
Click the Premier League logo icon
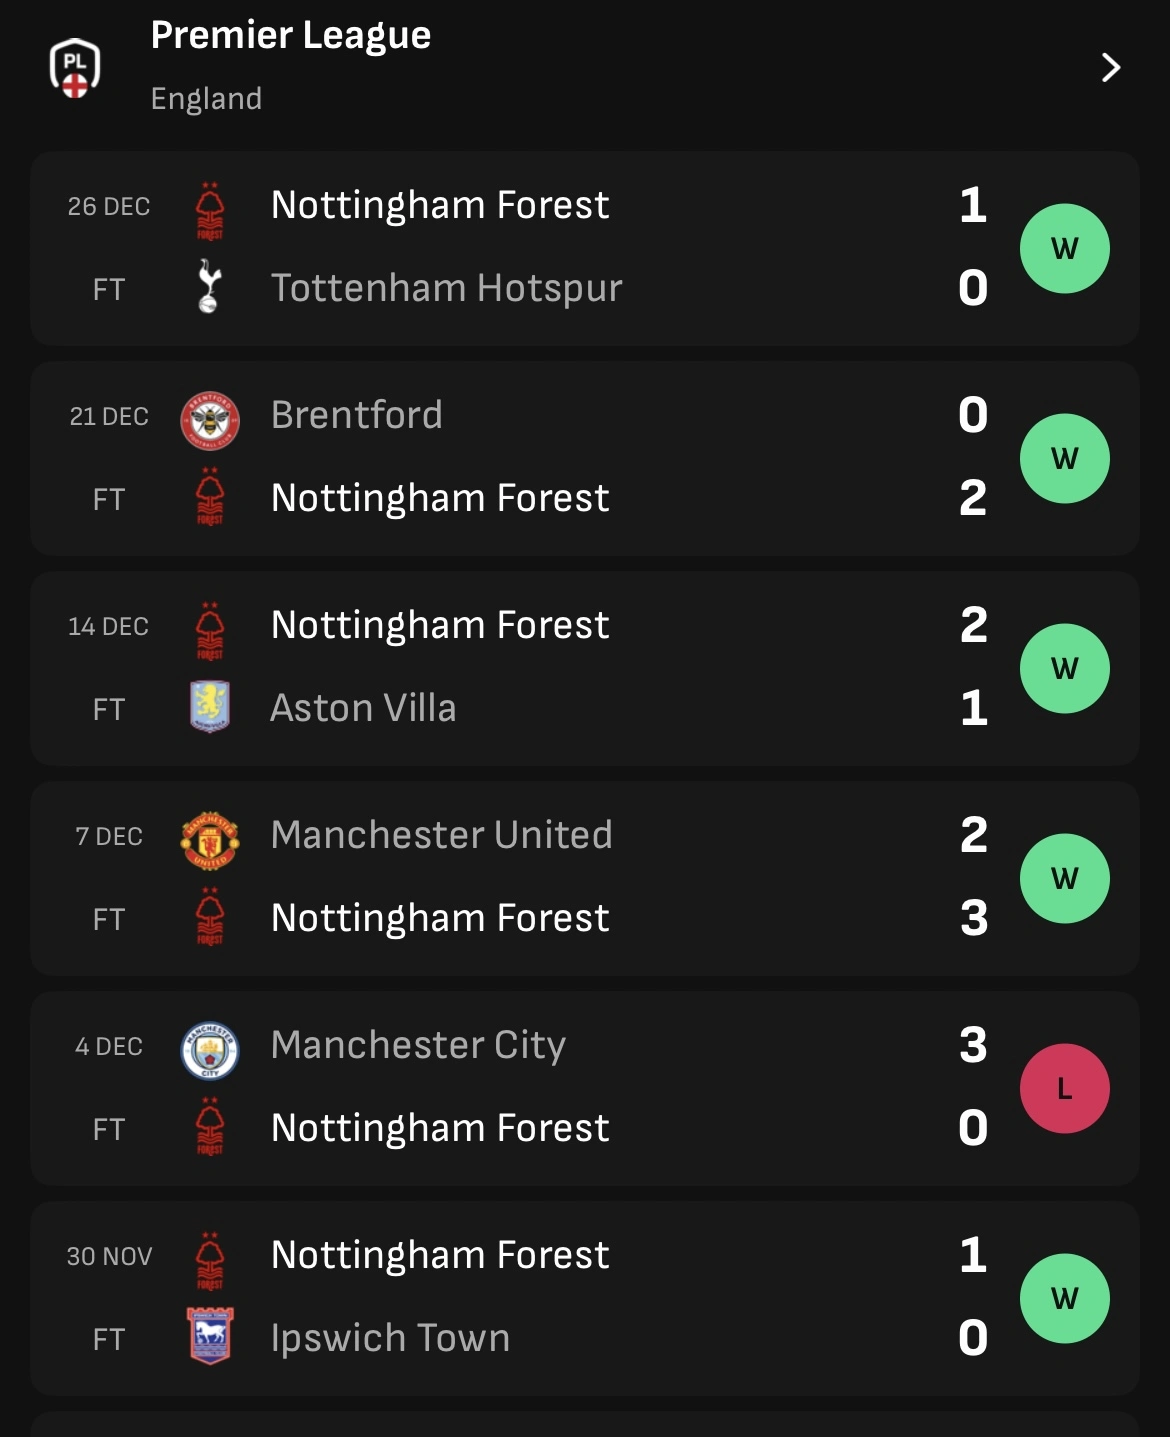click(x=75, y=68)
